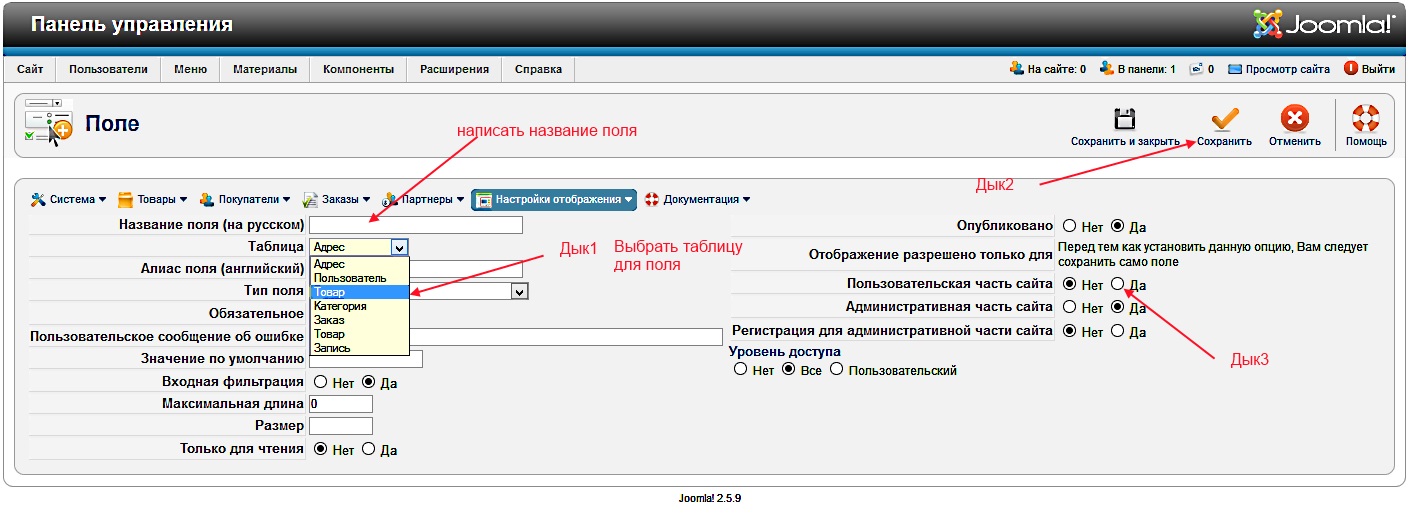Image resolution: width=1408 pixels, height=521 pixels.
Task: Expand the Настройки отображения submenu
Action: (x=553, y=199)
